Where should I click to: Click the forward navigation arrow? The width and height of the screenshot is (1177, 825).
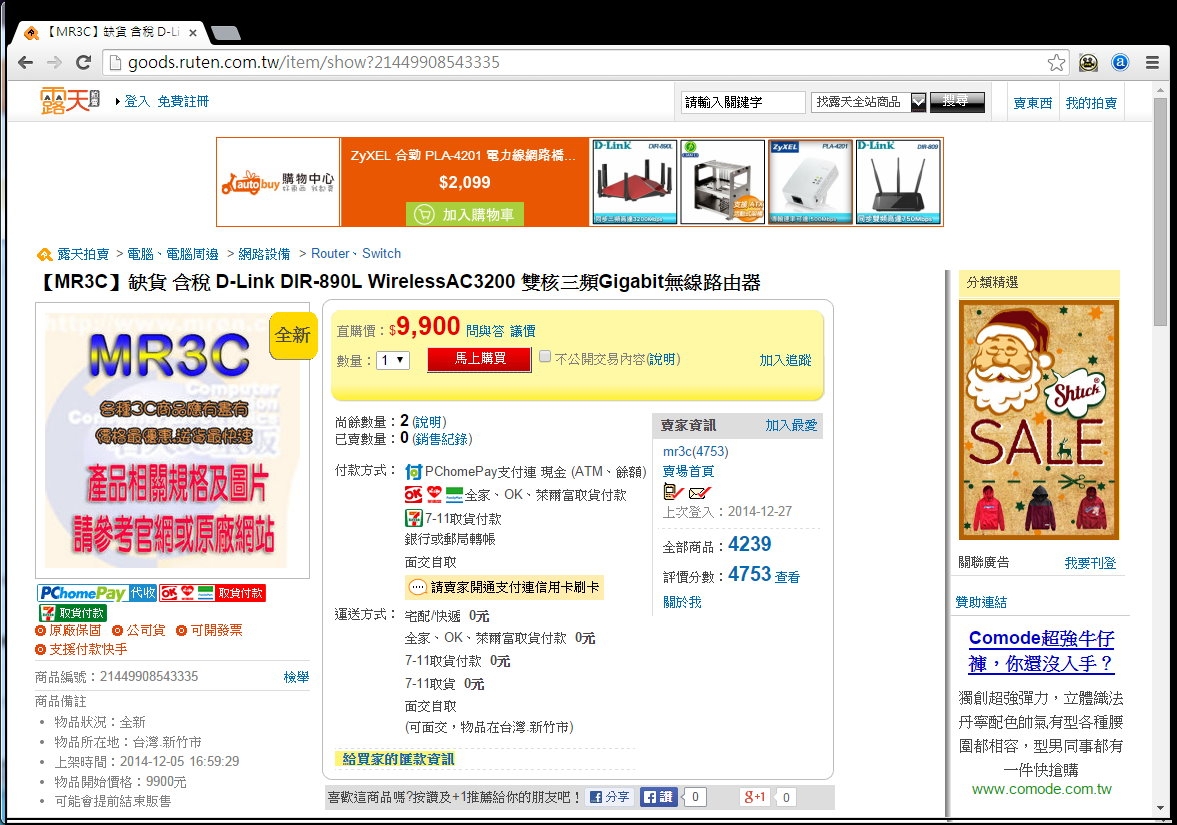point(54,62)
